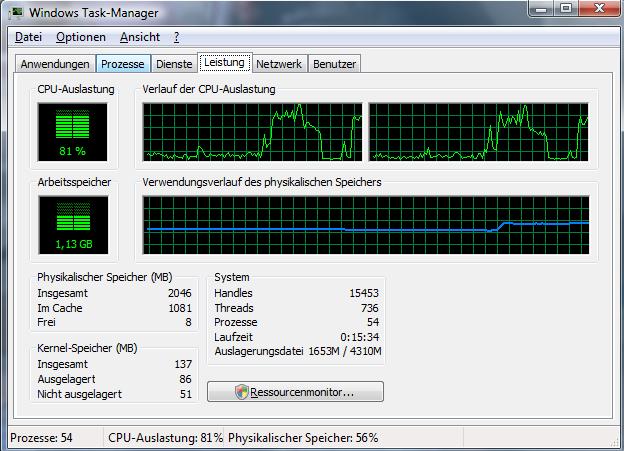Viewport: 624px width, 451px height.
Task: Click status bar Prozesse: 54
Action: [41, 438]
